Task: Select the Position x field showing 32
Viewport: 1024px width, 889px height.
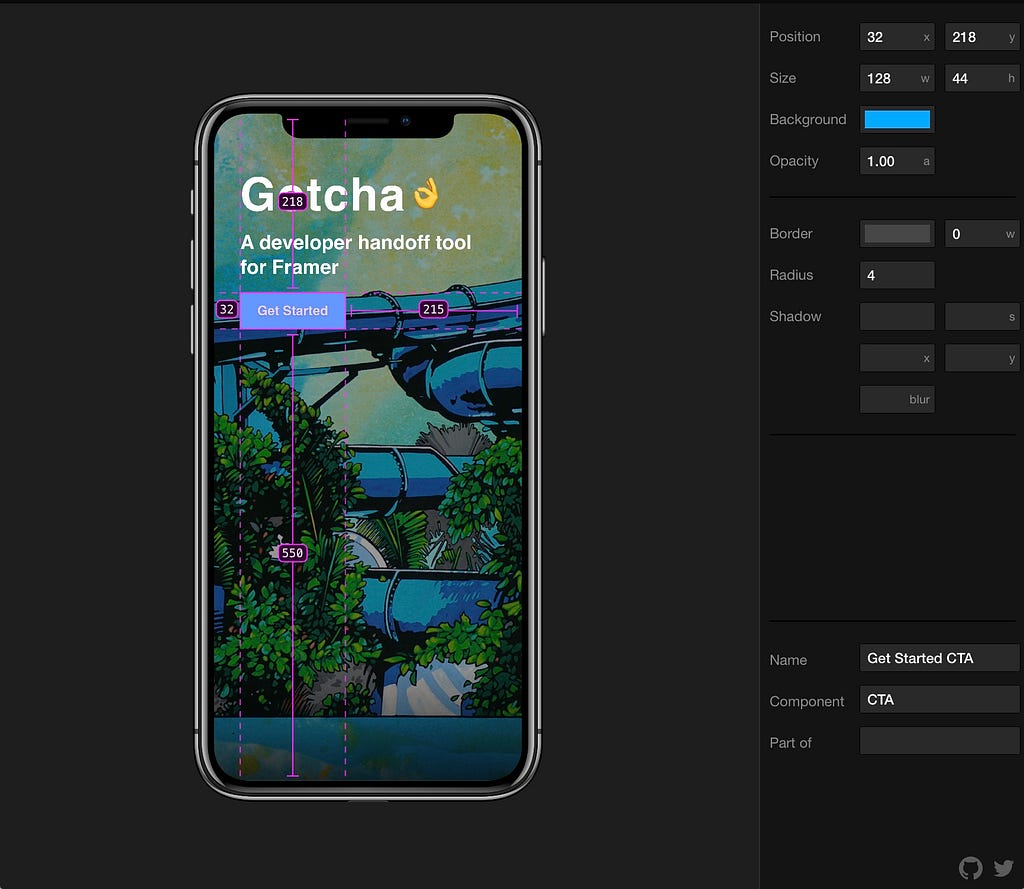Action: point(897,37)
